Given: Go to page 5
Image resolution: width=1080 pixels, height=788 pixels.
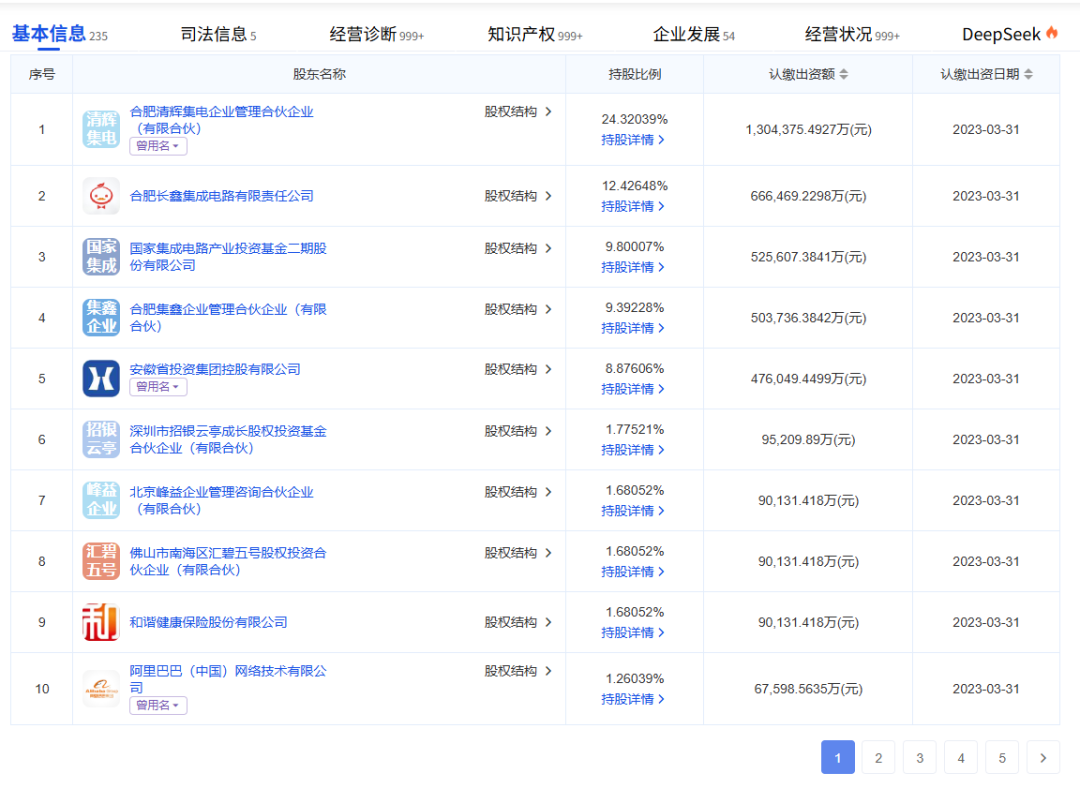Looking at the screenshot, I should click(1002, 758).
